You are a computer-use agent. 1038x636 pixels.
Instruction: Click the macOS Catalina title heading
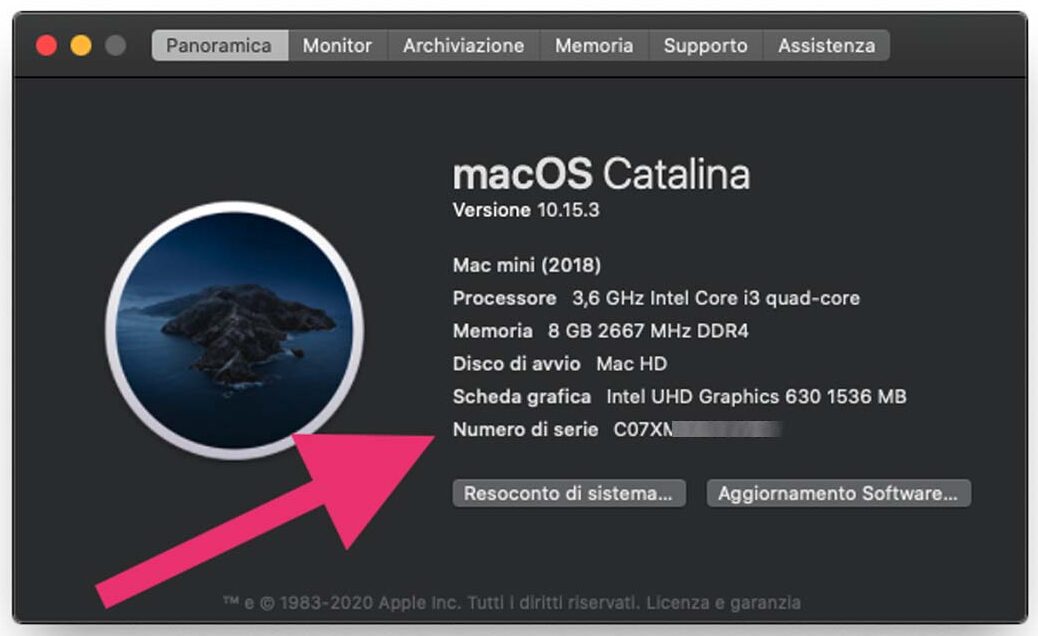[x=601, y=175]
